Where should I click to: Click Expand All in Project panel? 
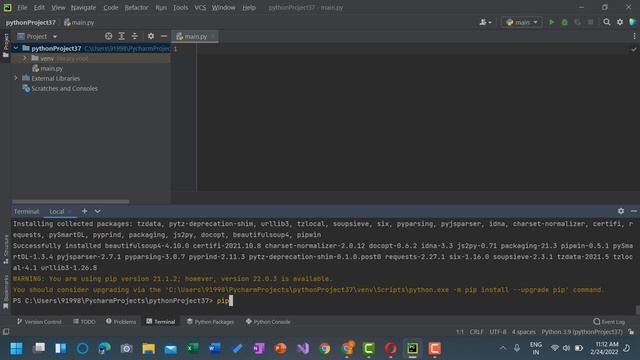(x=122, y=36)
